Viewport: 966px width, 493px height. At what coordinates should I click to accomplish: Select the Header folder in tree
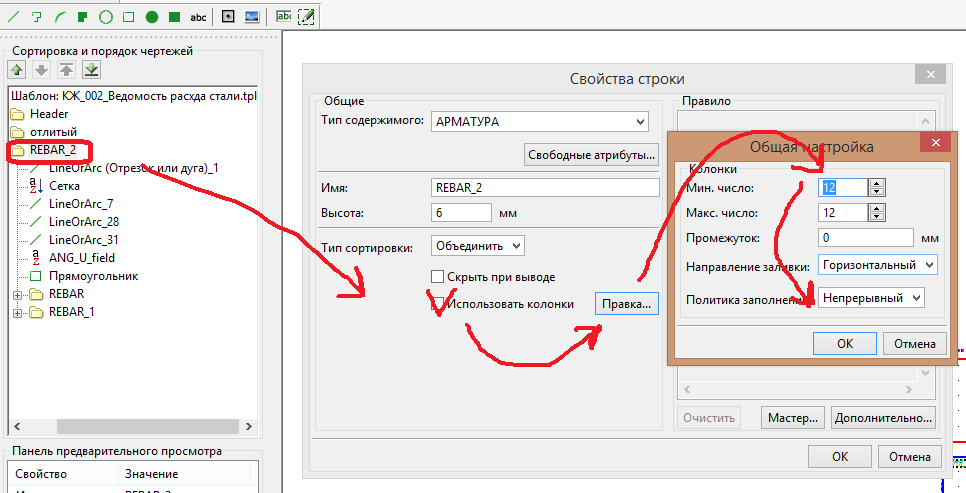tap(48, 114)
